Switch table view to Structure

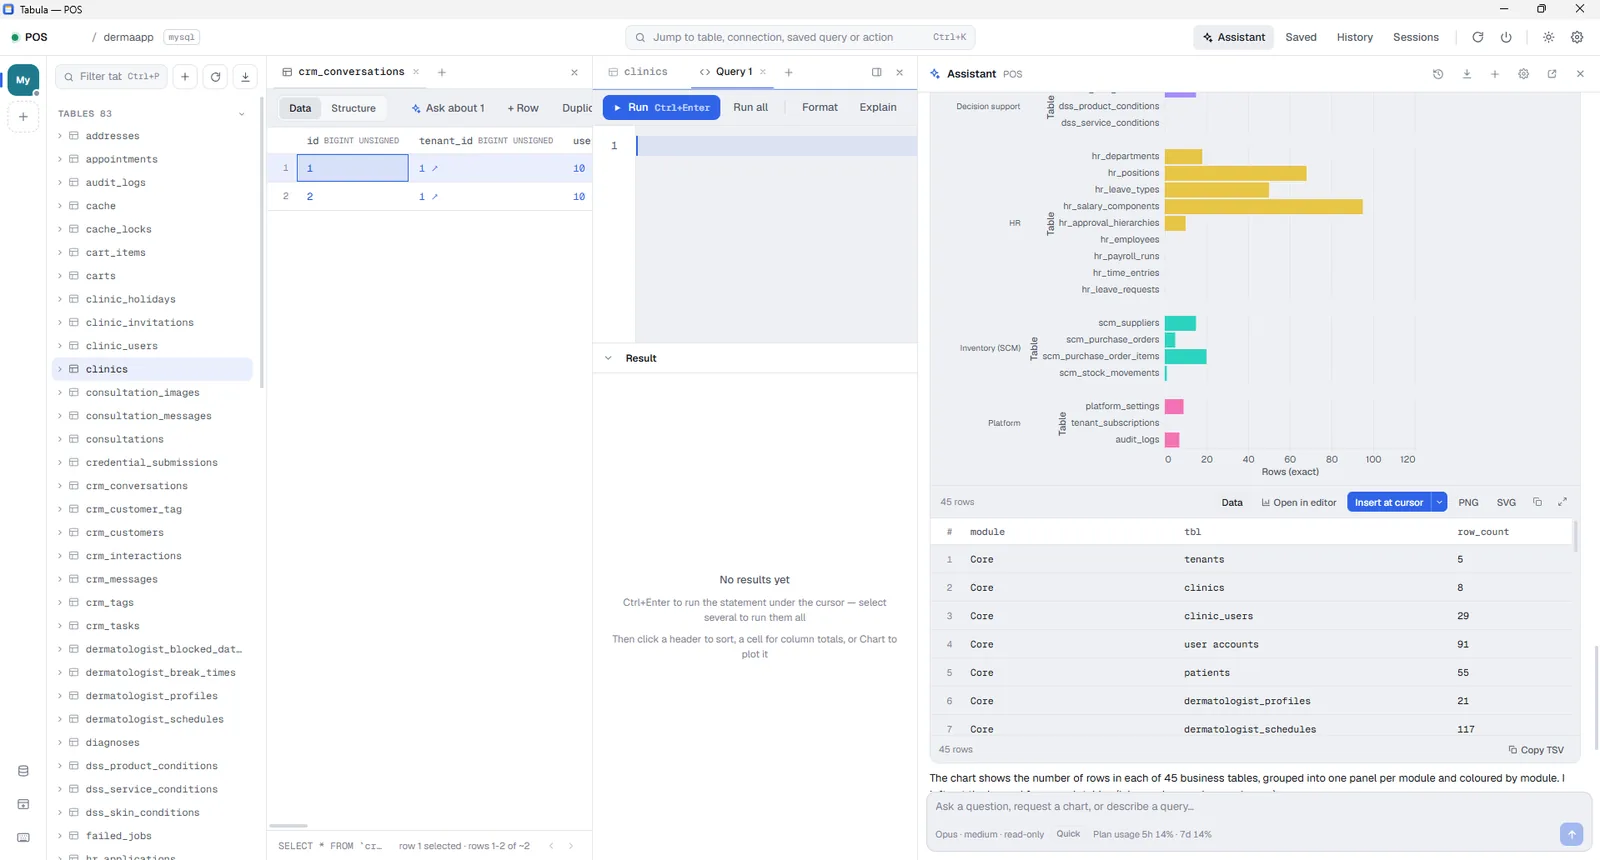[x=353, y=108]
